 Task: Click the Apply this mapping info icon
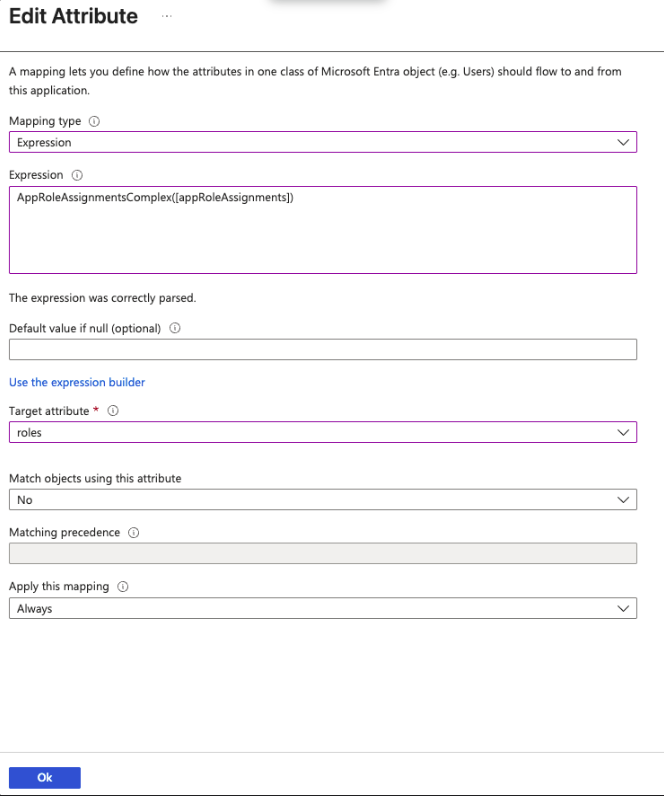[123, 587]
